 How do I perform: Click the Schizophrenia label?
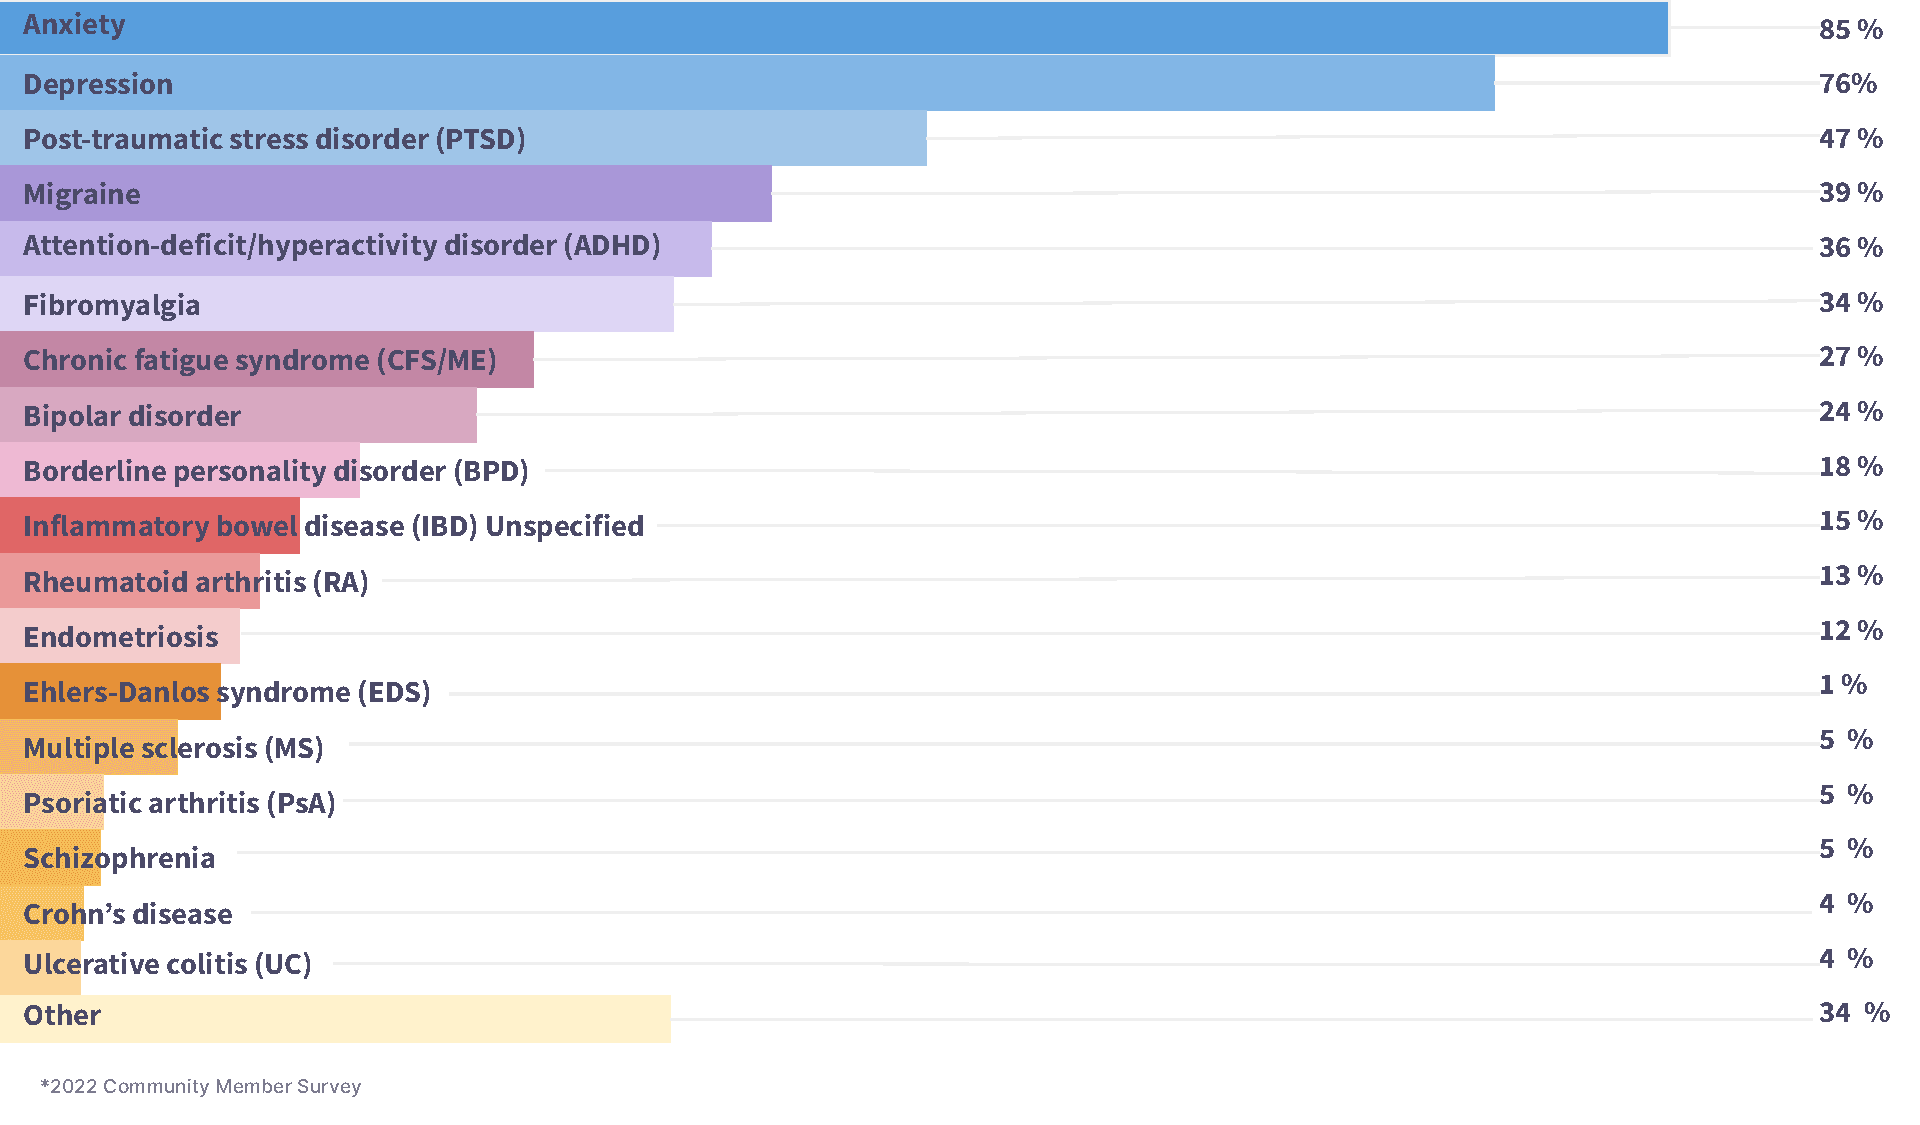coord(119,858)
